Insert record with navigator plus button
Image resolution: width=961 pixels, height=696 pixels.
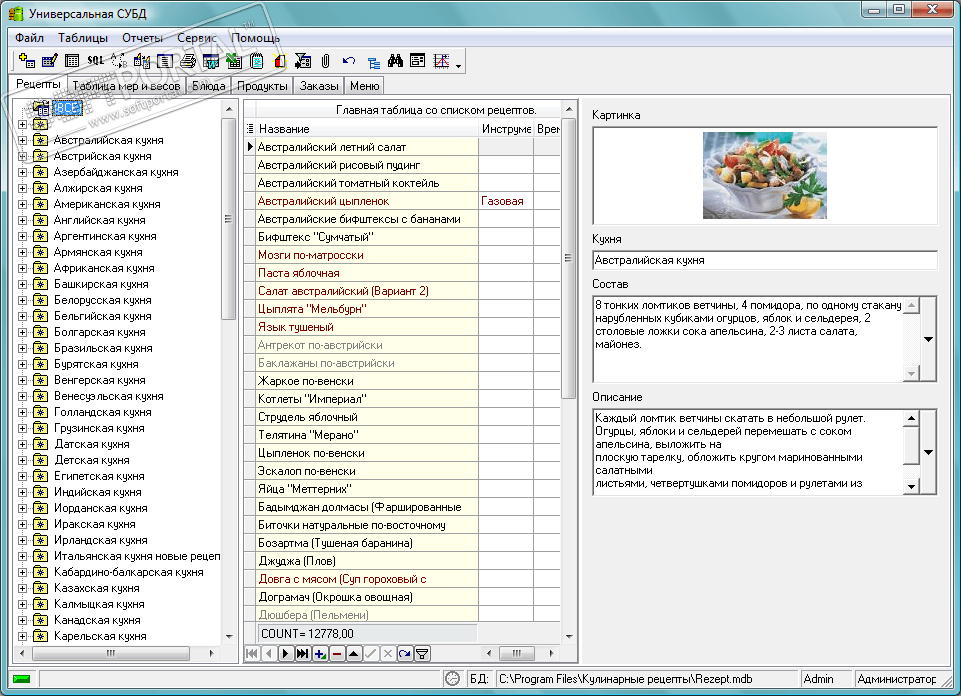click(319, 654)
